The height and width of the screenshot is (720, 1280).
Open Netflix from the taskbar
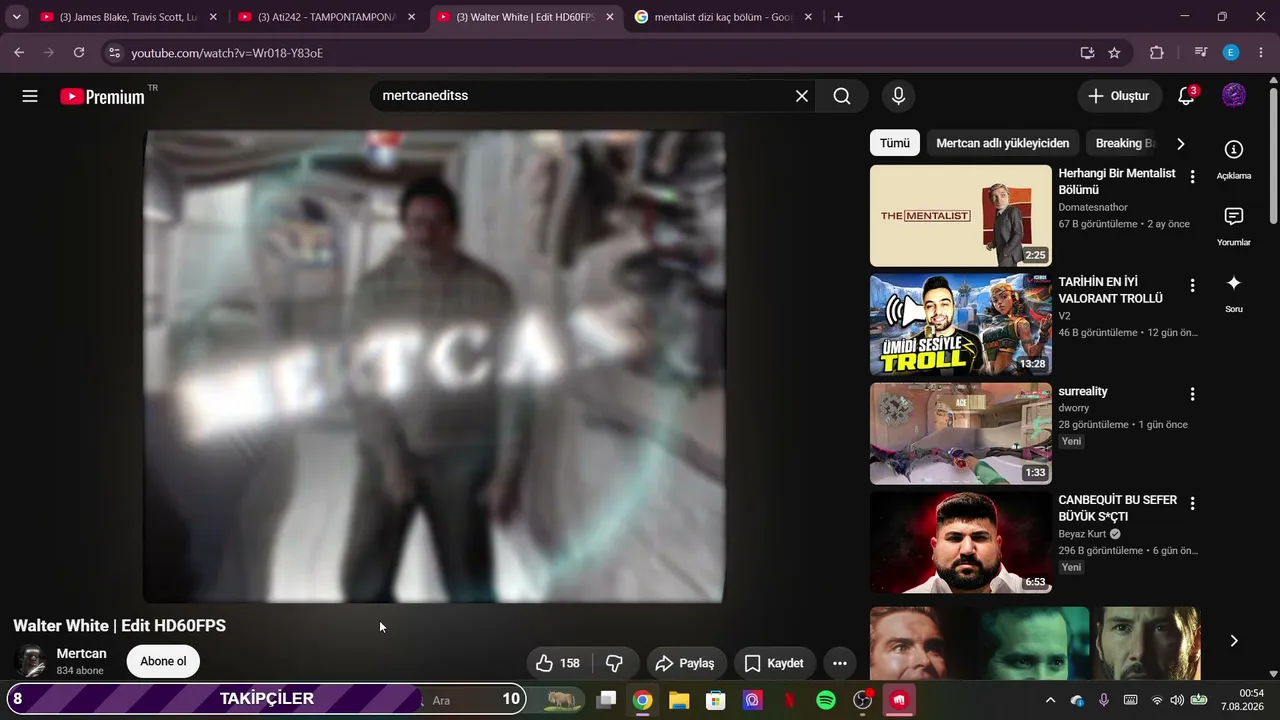(789, 700)
